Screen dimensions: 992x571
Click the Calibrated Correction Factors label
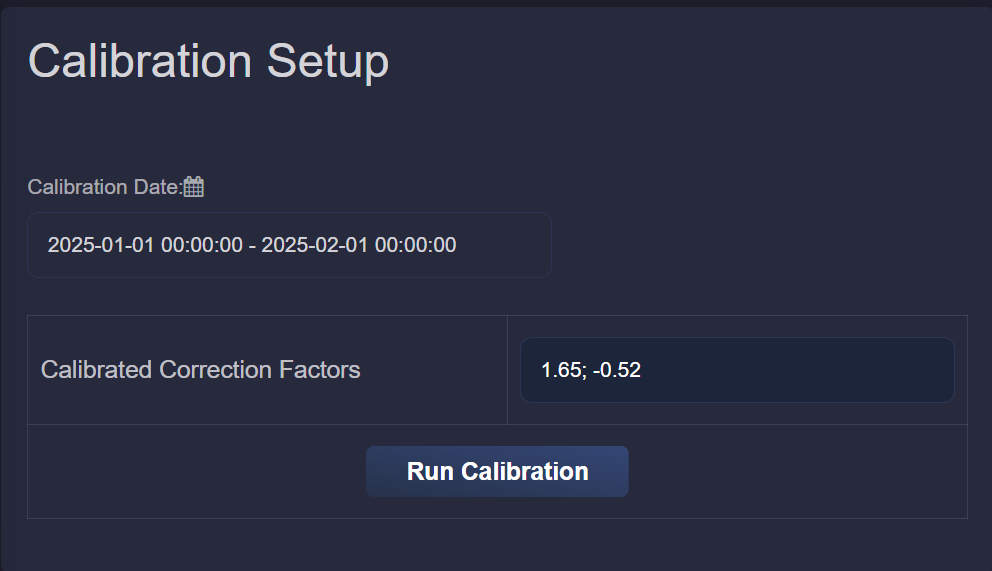pos(201,370)
